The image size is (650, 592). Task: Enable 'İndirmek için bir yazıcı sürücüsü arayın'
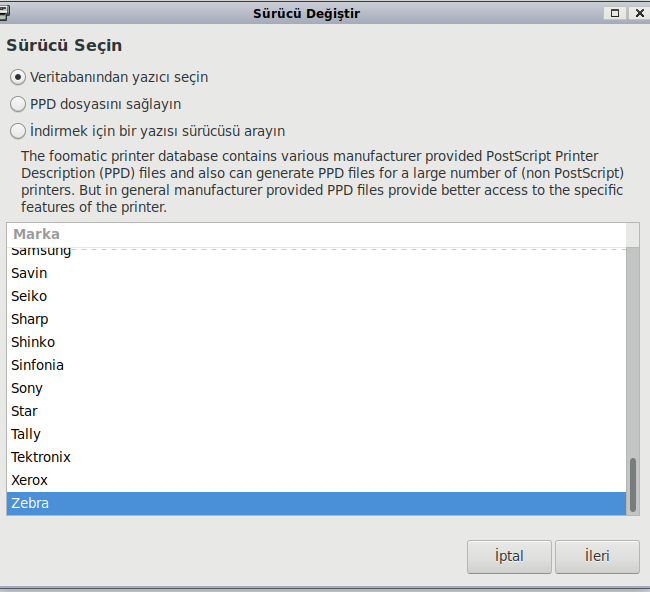pyautogui.click(x=18, y=131)
